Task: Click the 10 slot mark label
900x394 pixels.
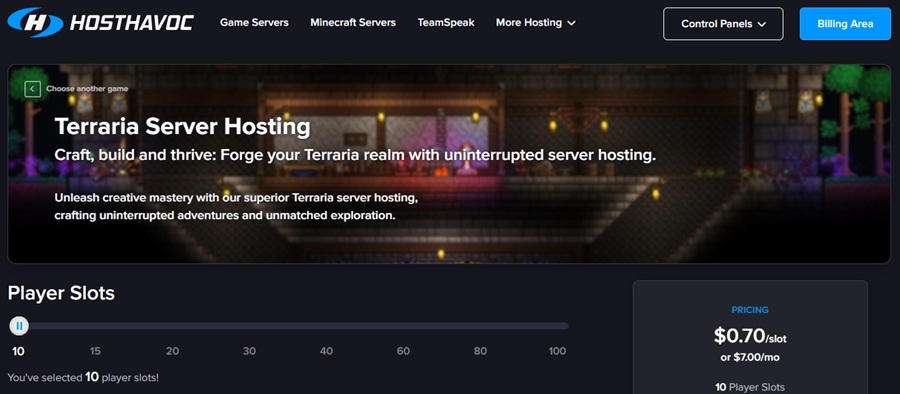Action: 18,351
